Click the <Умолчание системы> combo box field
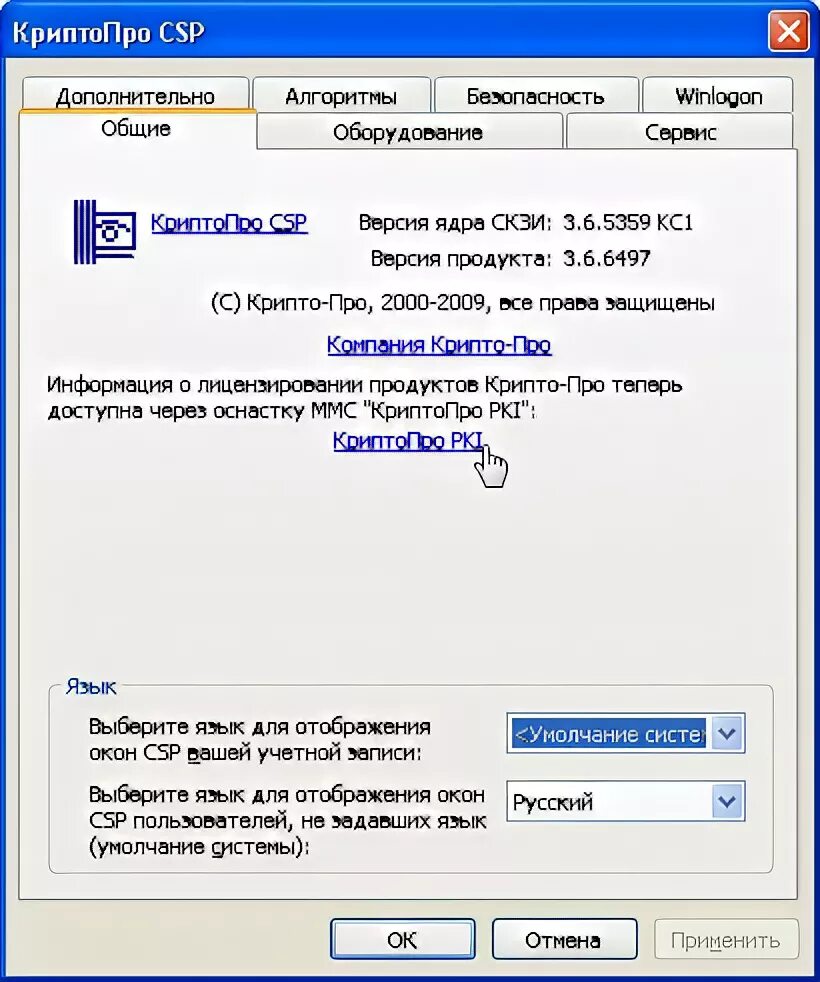 [x=625, y=733]
